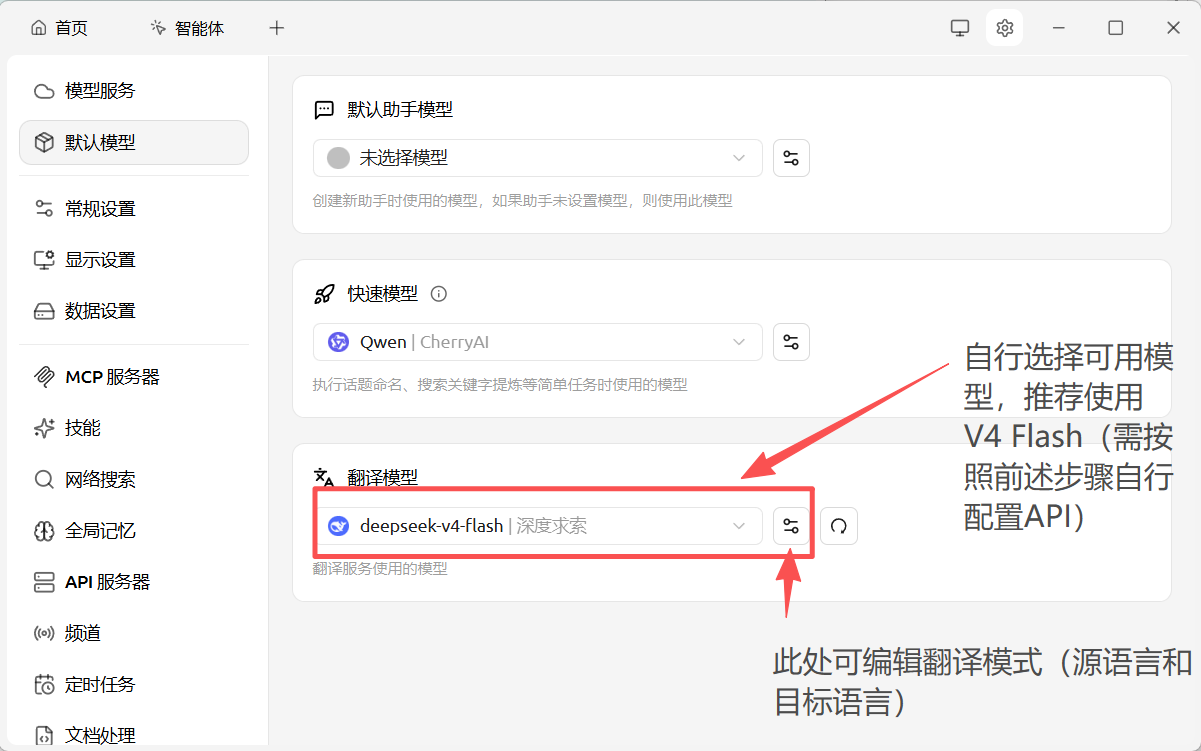Open 定时任务 in the sidebar
The width and height of the screenshot is (1201, 751).
[x=134, y=685]
